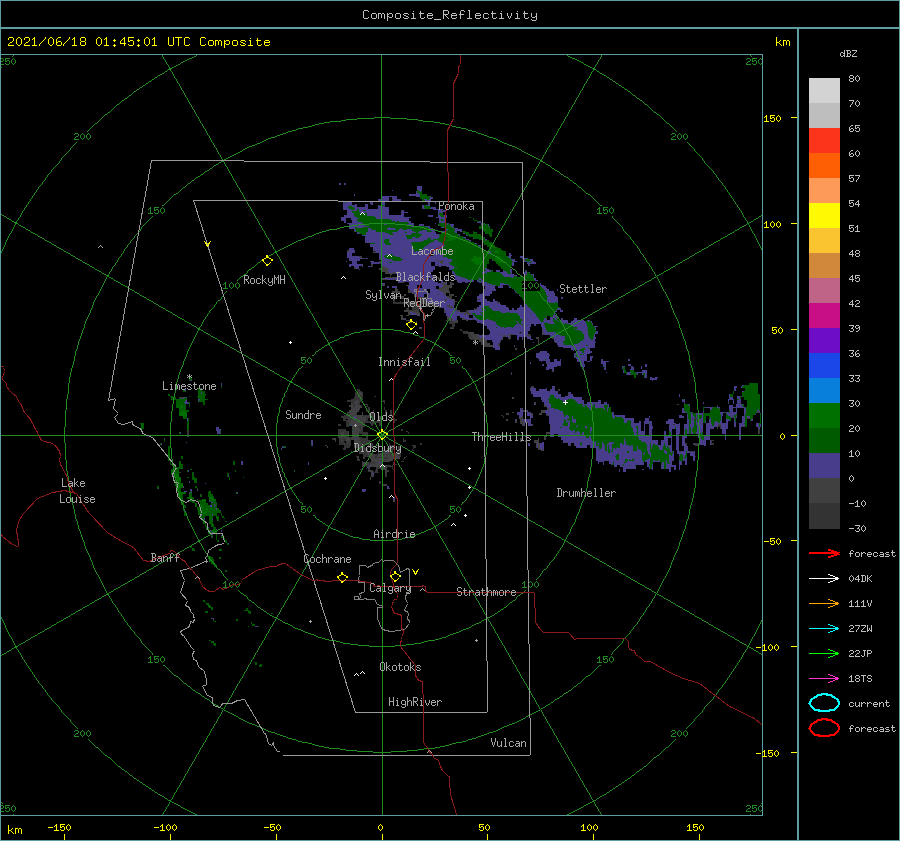
Task: Click the current legend text
Action: coord(869,703)
